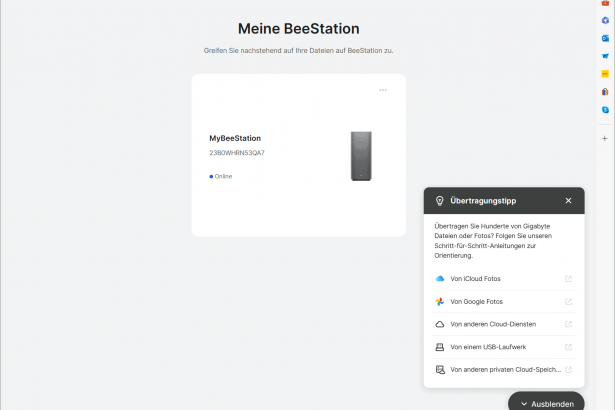
Task: Open external link icon for Google Fotos
Action: tap(568, 301)
